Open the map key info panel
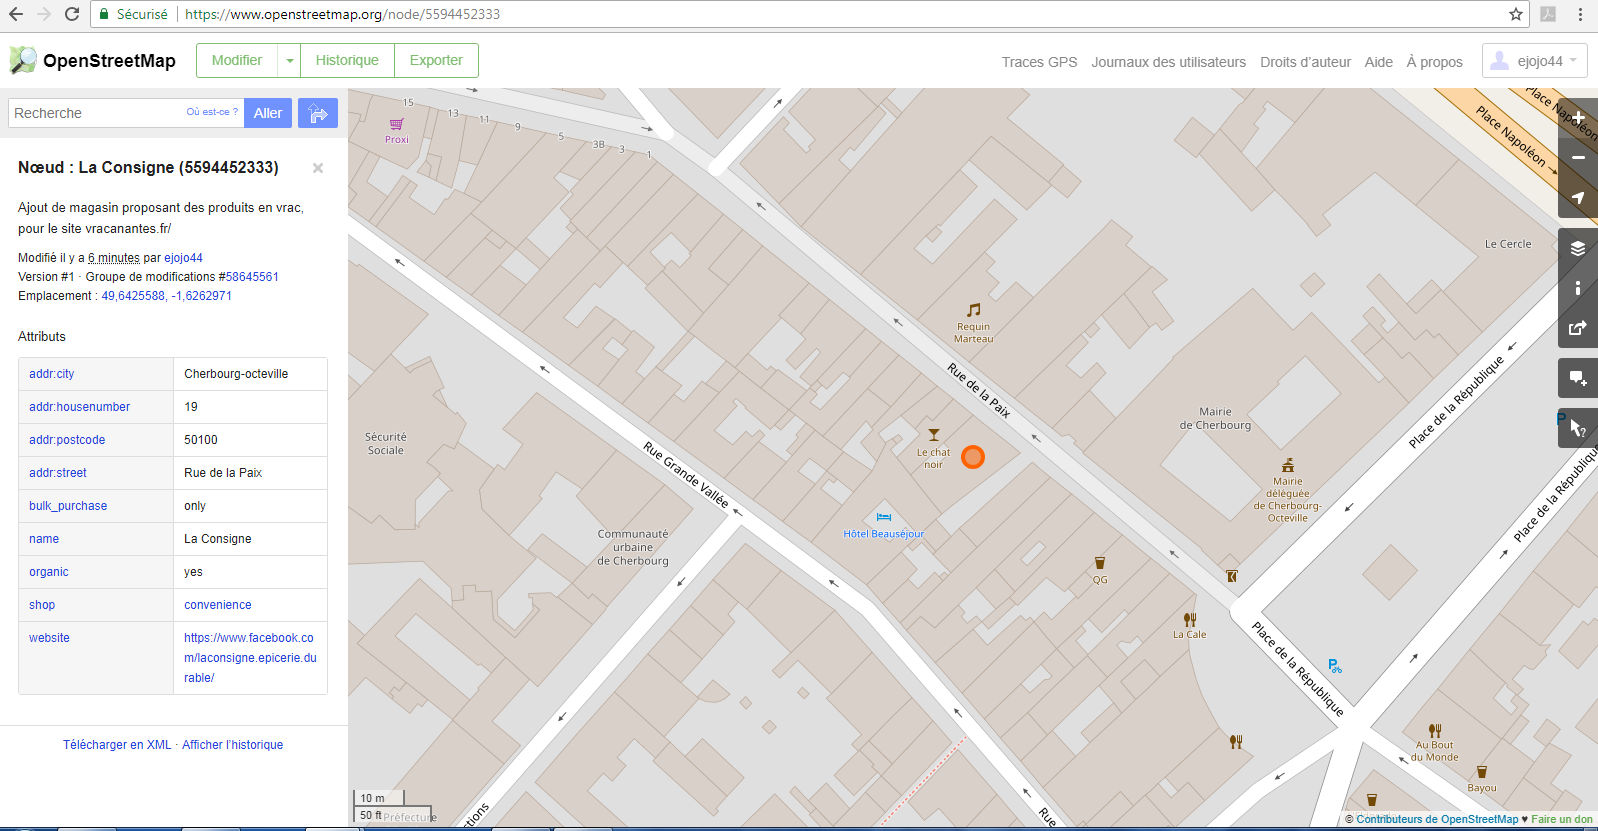Viewport: 1598px width, 831px height. 1578,288
